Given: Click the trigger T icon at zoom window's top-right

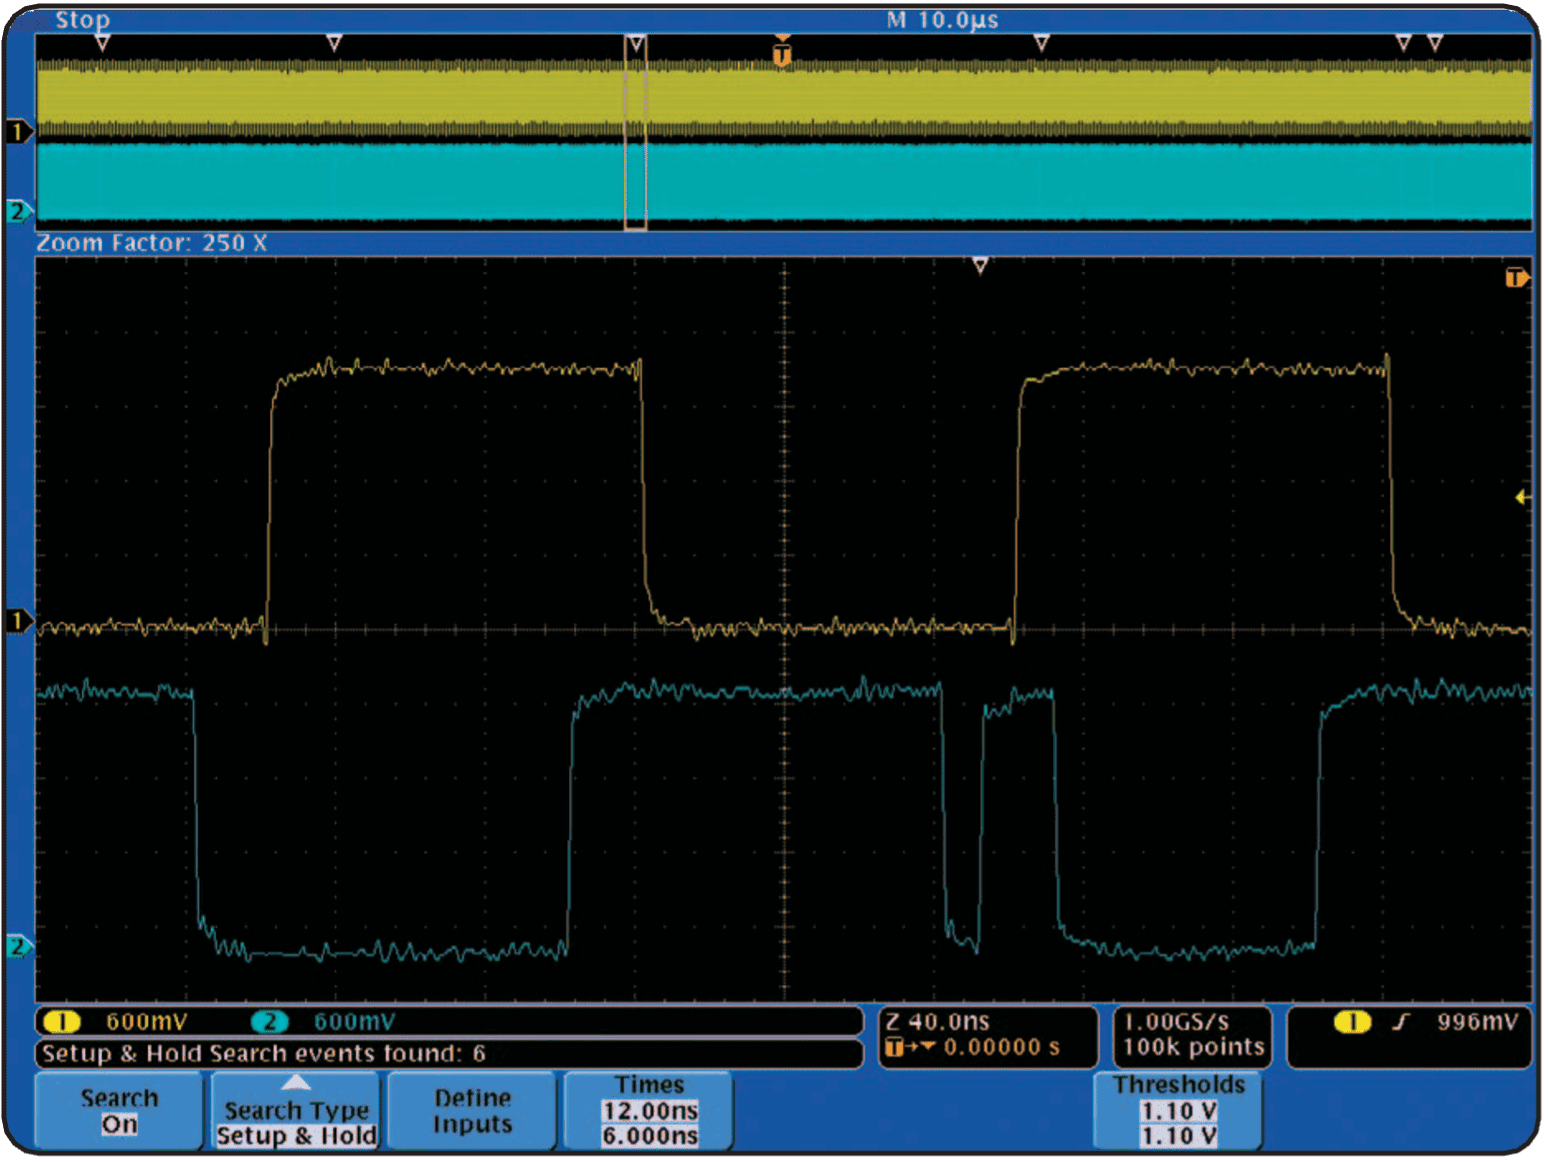Looking at the screenshot, I should [1516, 278].
